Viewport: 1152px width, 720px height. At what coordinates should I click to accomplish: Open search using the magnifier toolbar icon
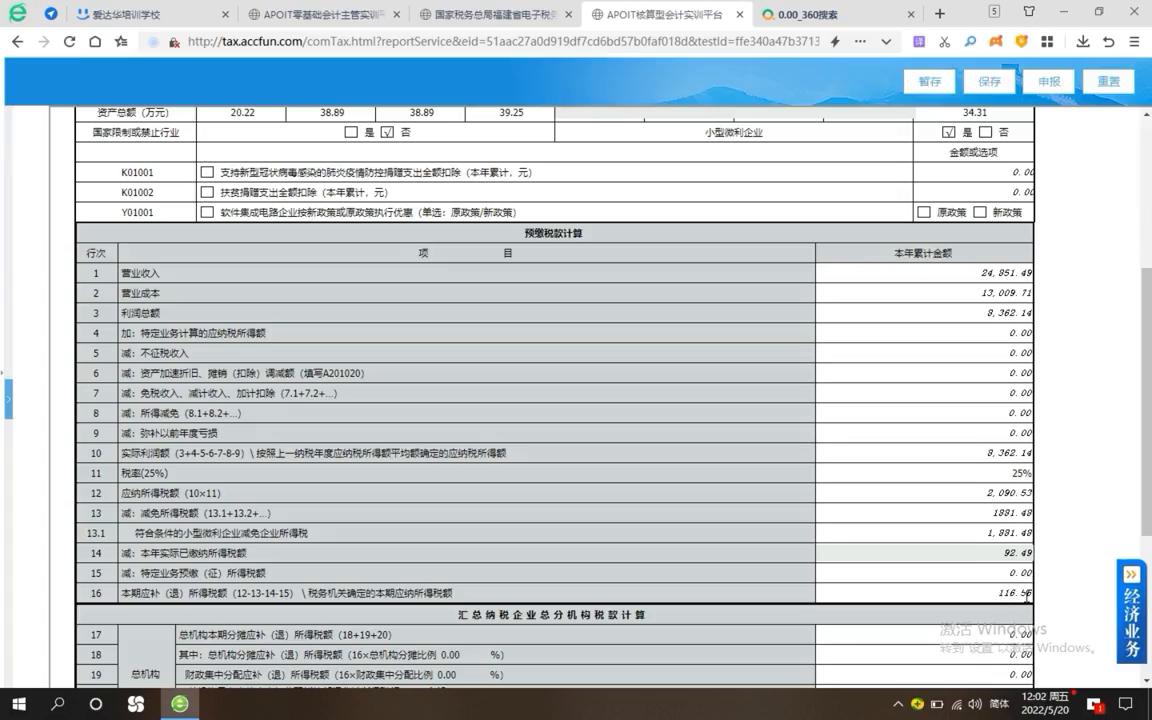970,41
